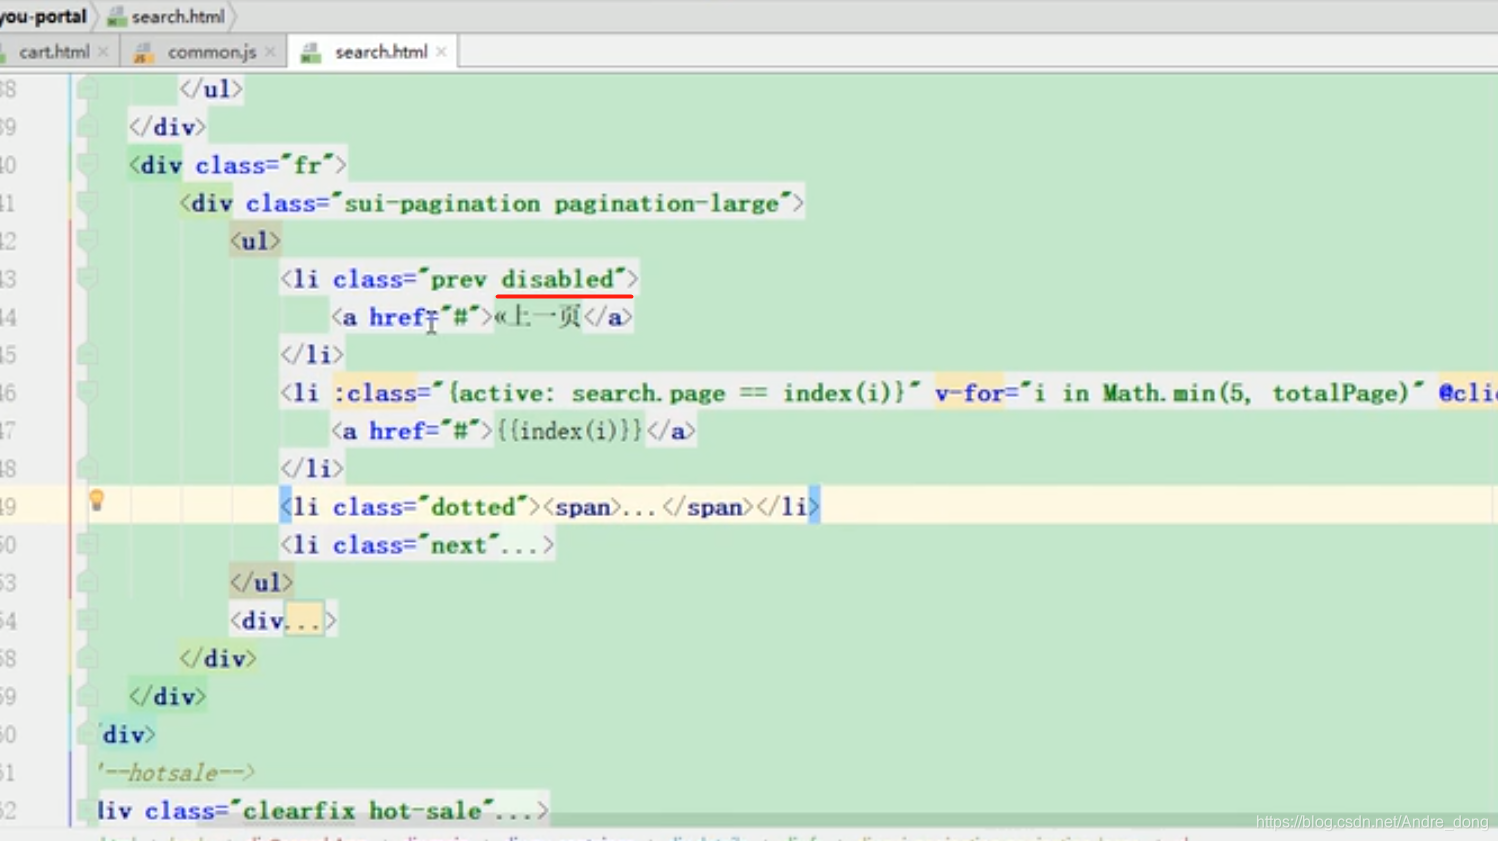
Task: Collapse fold marker beside li class="prev disabled"
Action: coord(87,279)
